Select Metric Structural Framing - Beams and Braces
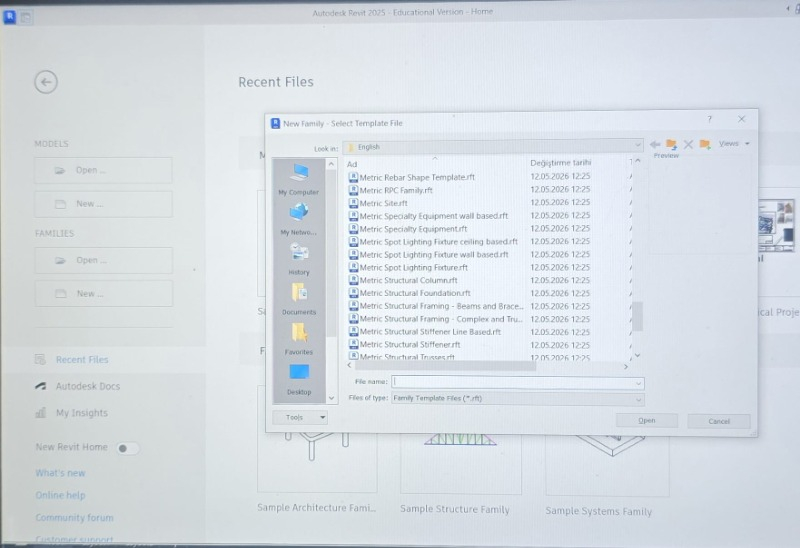Image resolution: width=800 pixels, height=548 pixels. [441, 306]
